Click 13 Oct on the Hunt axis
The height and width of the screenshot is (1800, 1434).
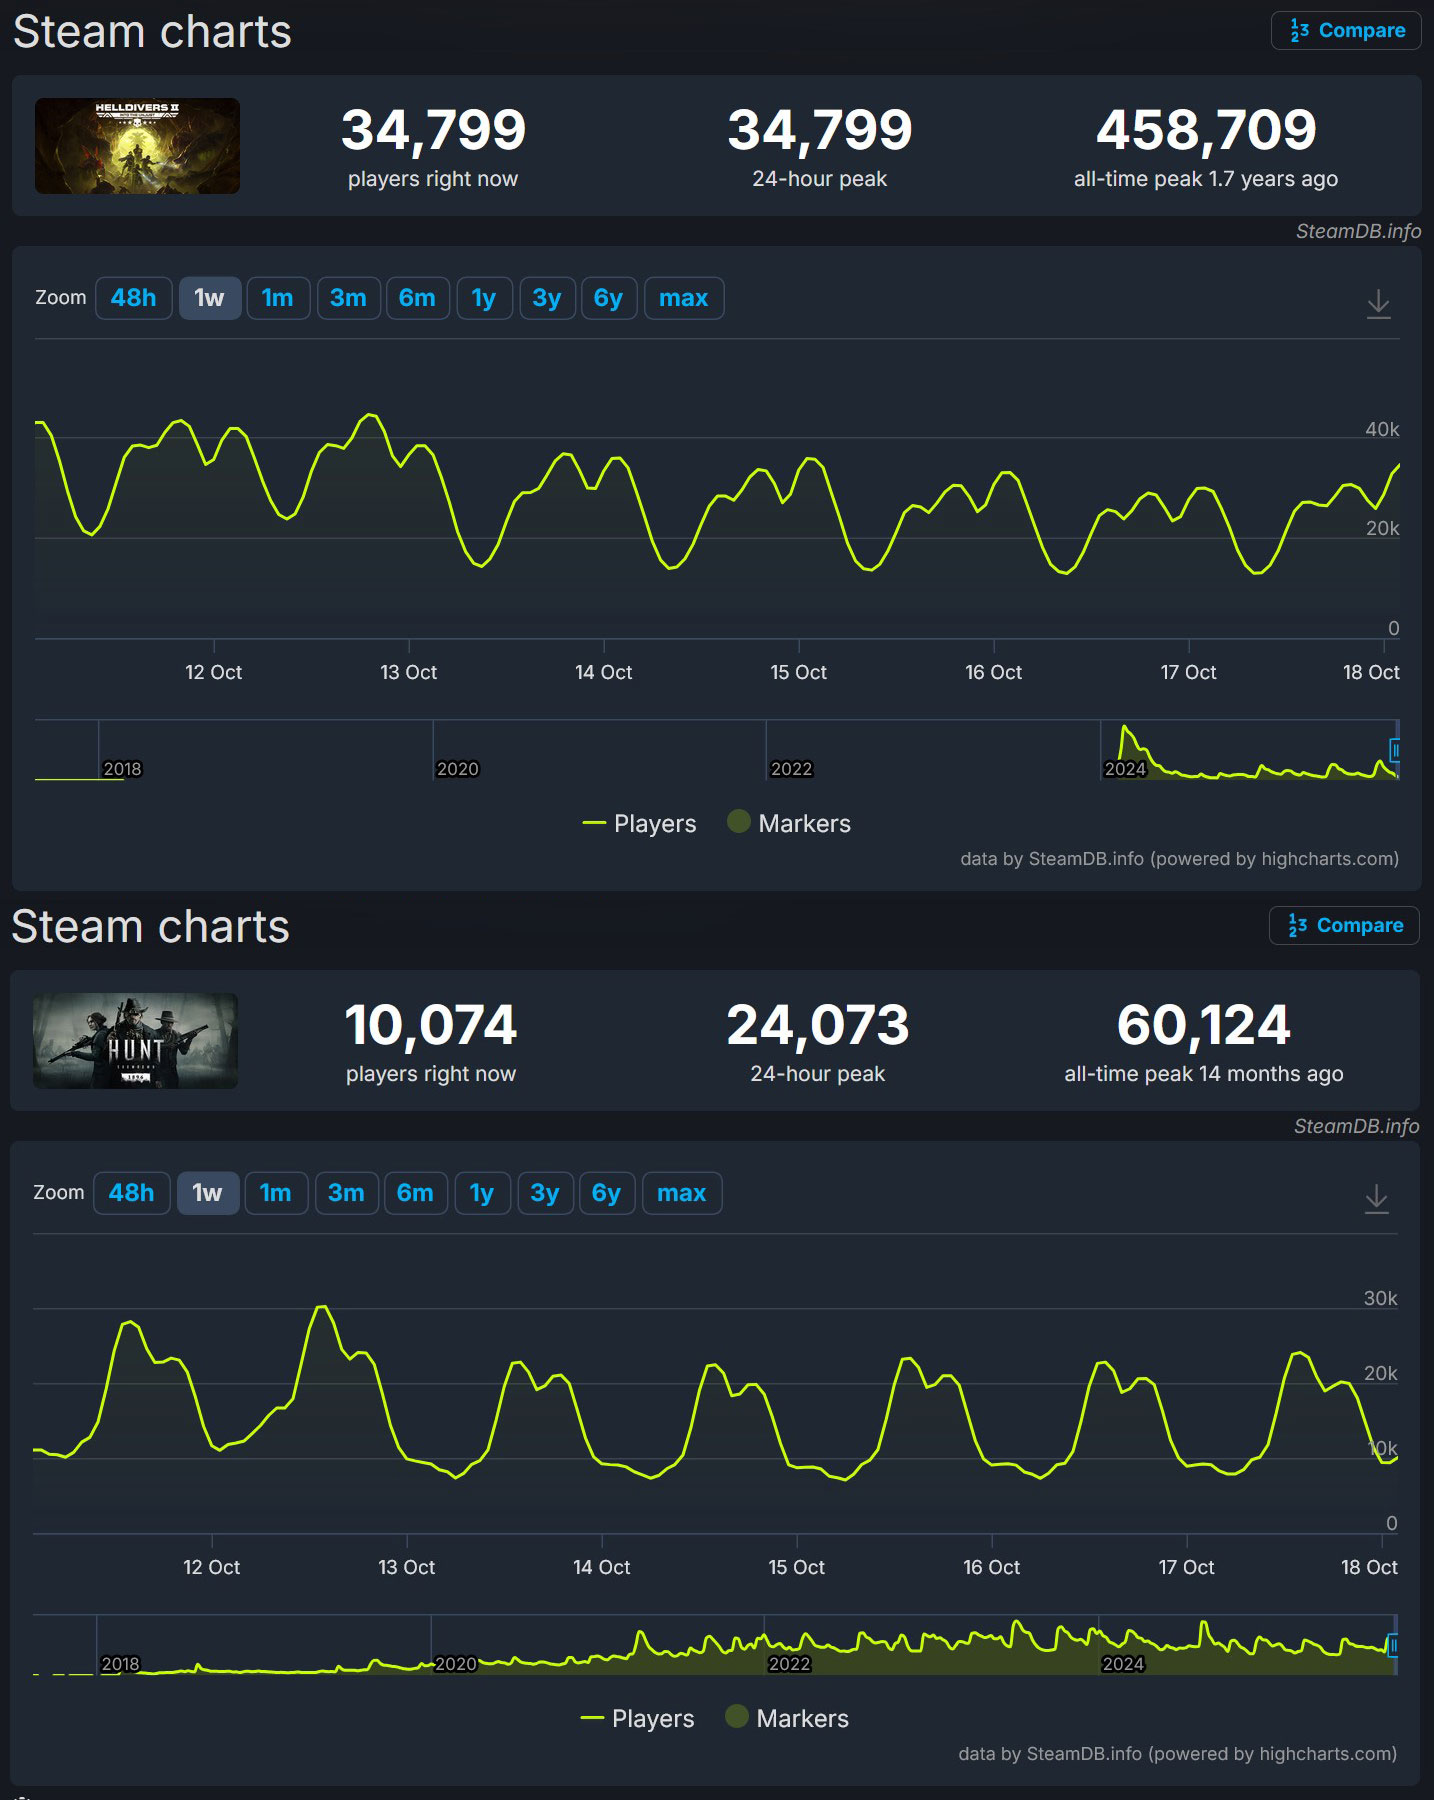407,1567
